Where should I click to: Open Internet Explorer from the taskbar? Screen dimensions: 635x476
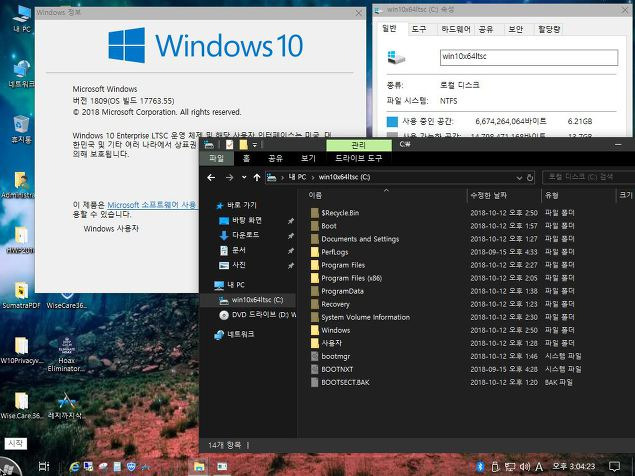75,467
